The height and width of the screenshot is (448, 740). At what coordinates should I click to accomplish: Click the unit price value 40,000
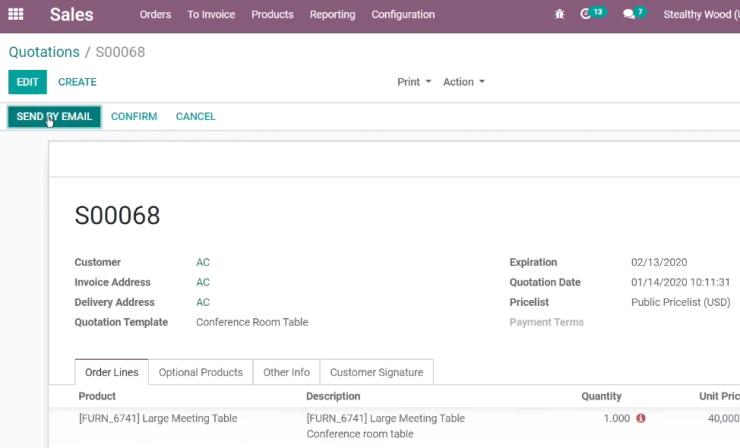[723, 418]
